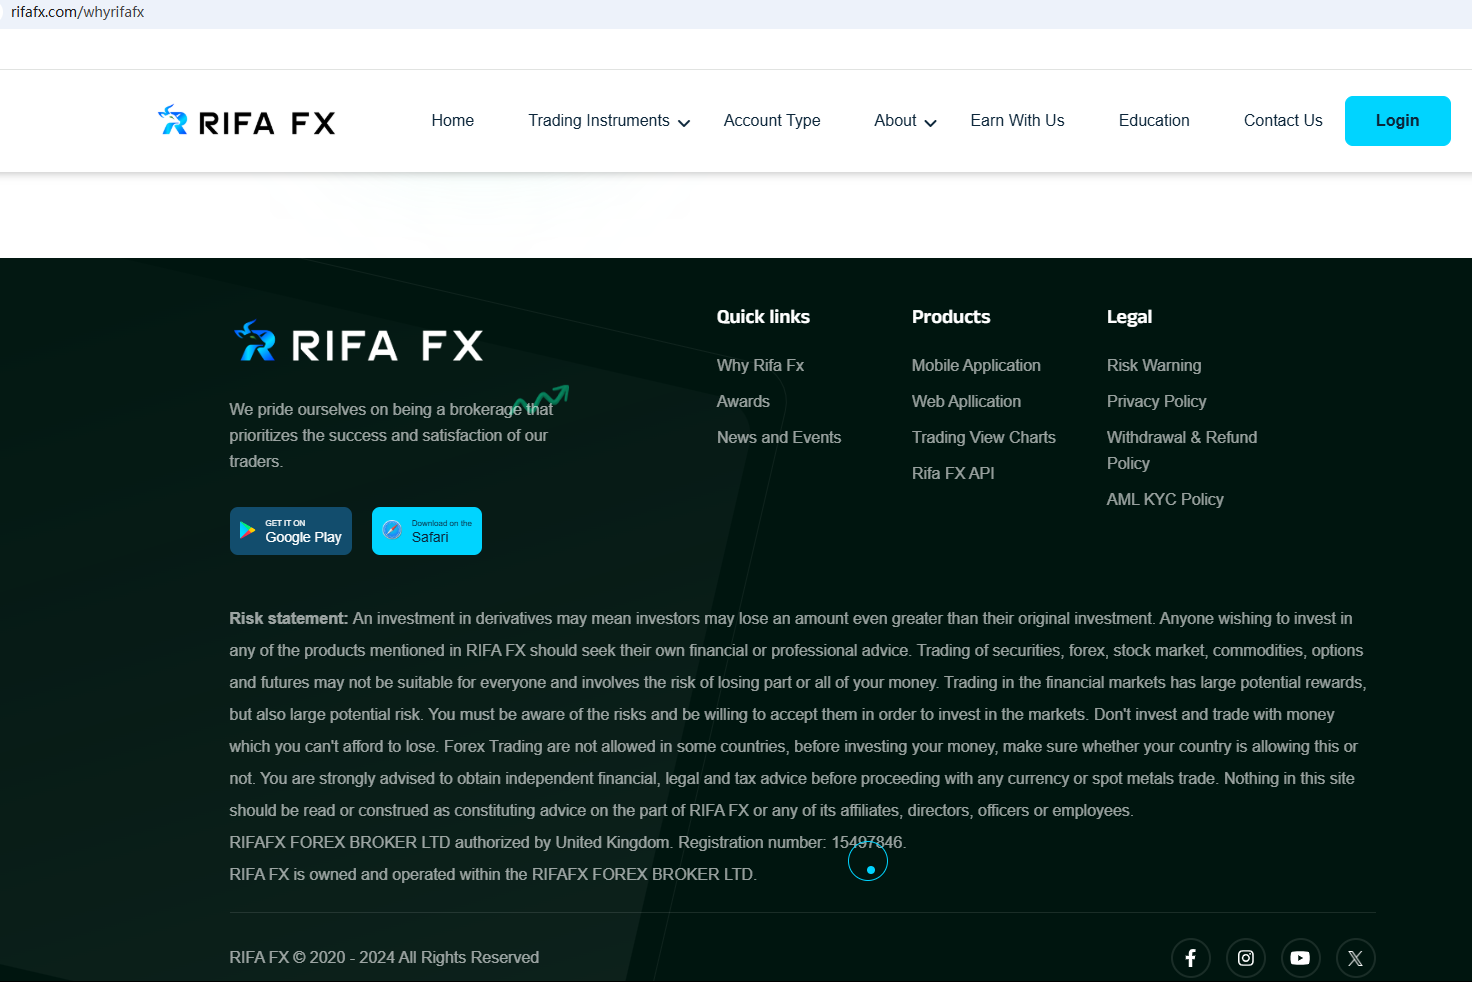Click 'RIFA FX is owned and operated' line
The height and width of the screenshot is (982, 1472).
(493, 874)
